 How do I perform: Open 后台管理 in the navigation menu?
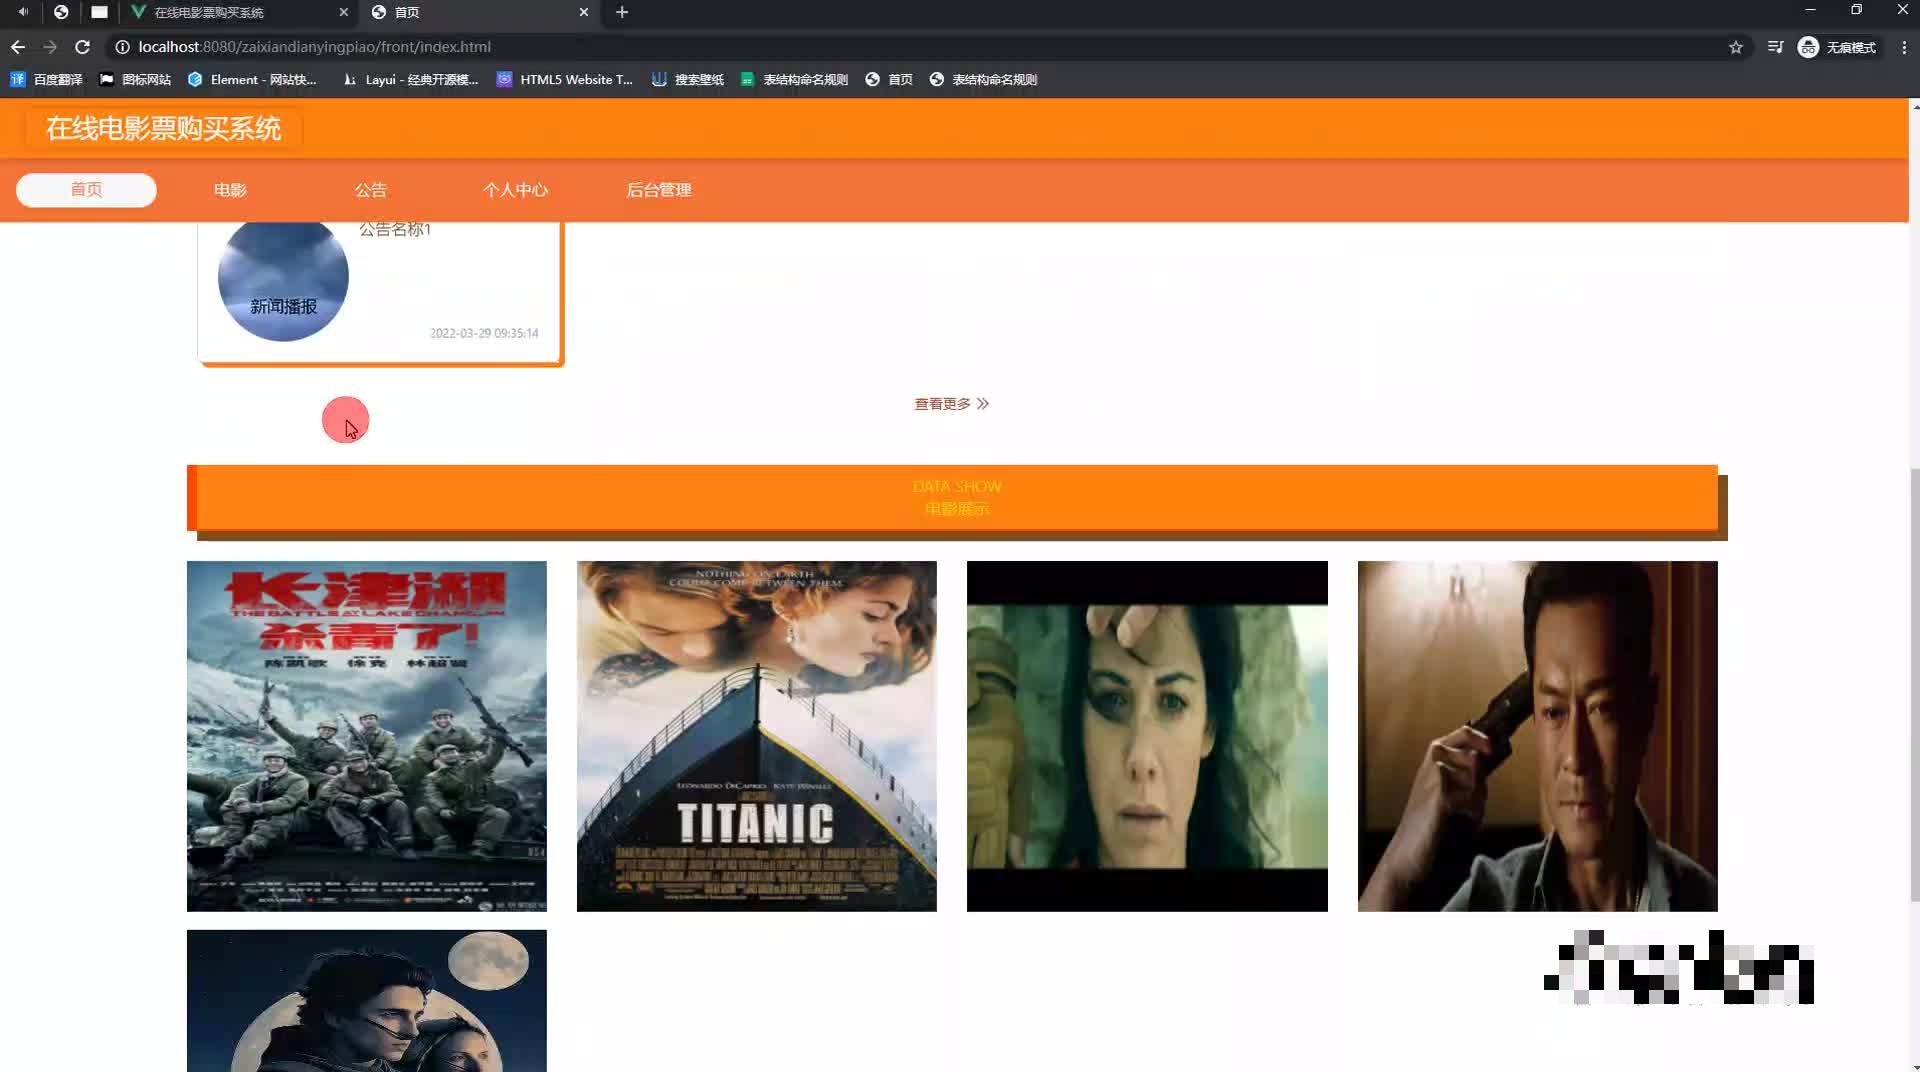click(658, 190)
